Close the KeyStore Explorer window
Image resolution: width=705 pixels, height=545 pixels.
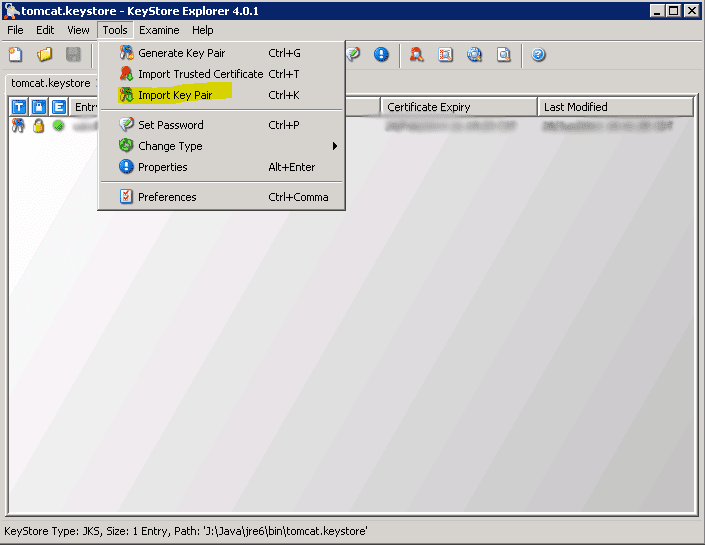(692, 11)
